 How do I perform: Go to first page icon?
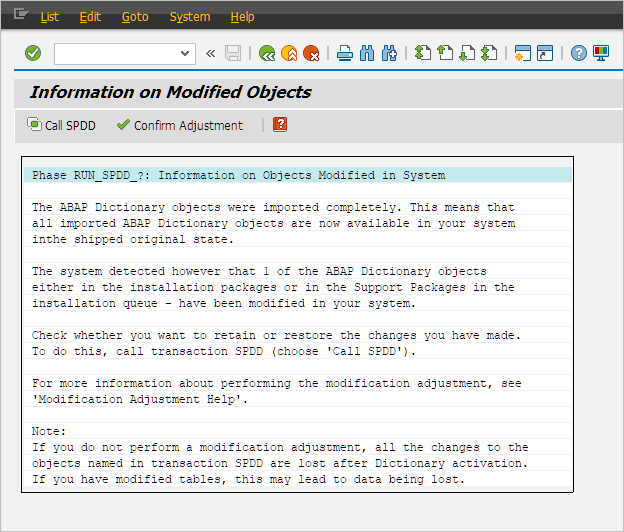point(423,53)
